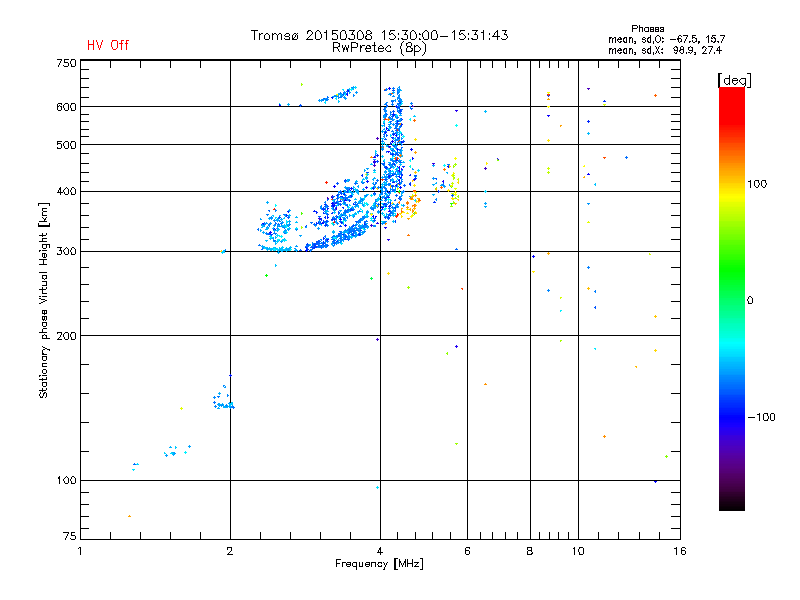Click the black bottom of the phase colorbar
800x600 pixels.
(x=732, y=503)
